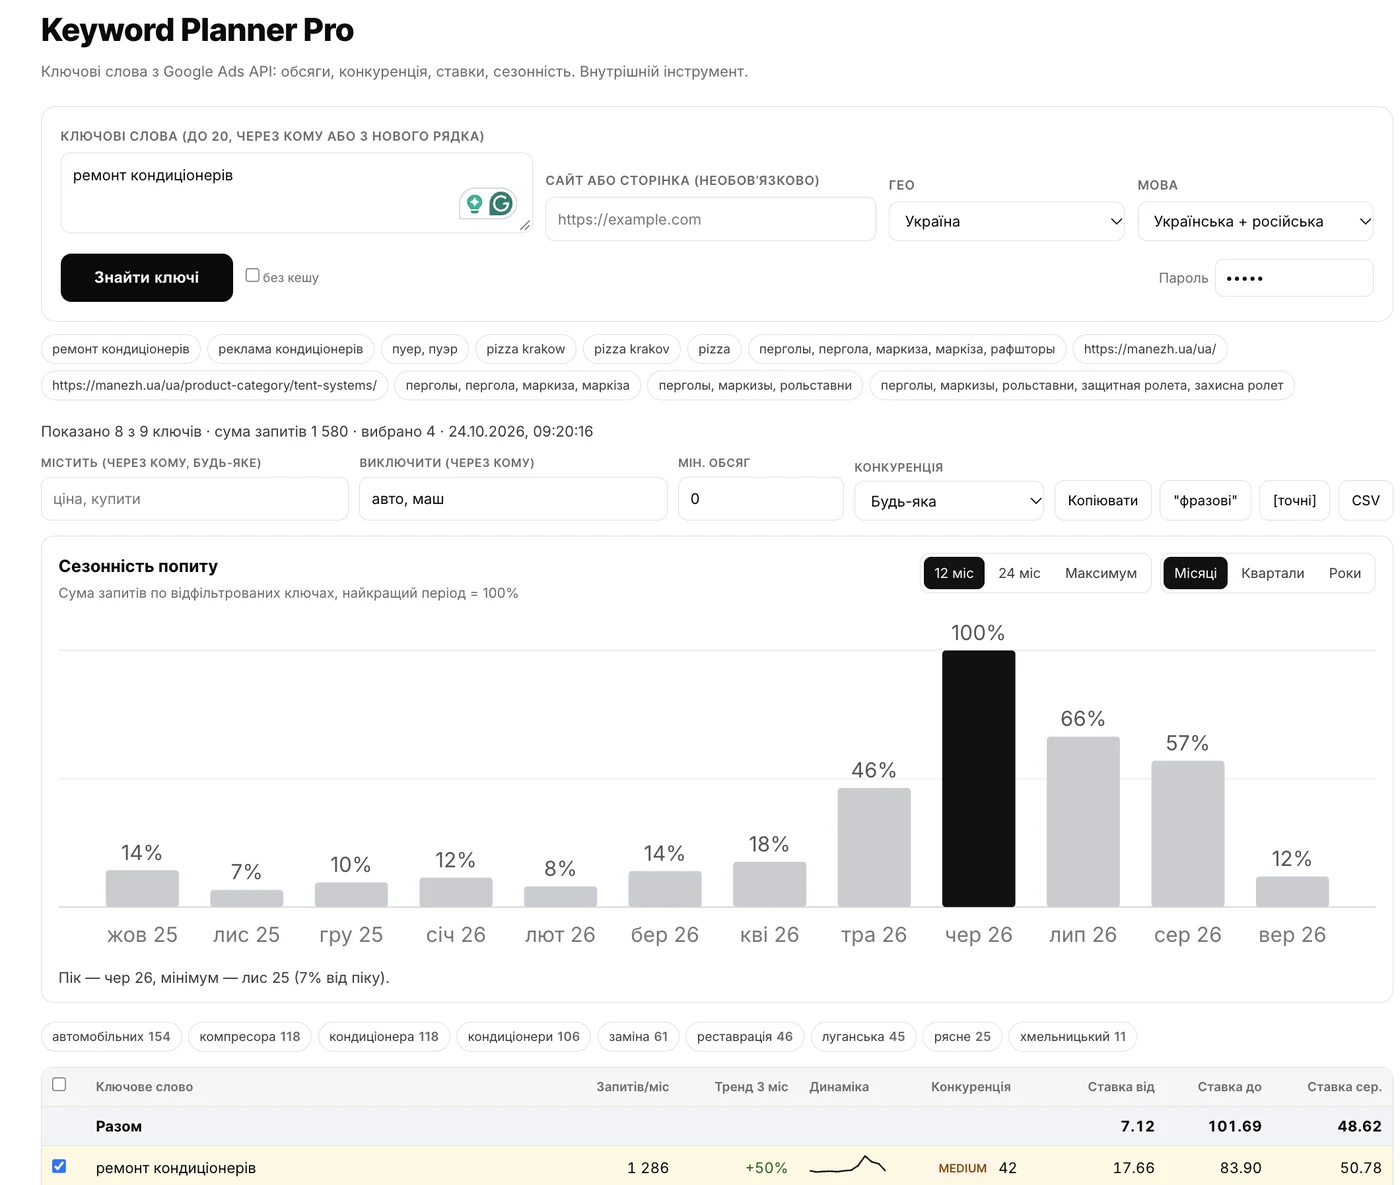
Task: Click the green lightbulb extension icon
Action: tap(474, 204)
